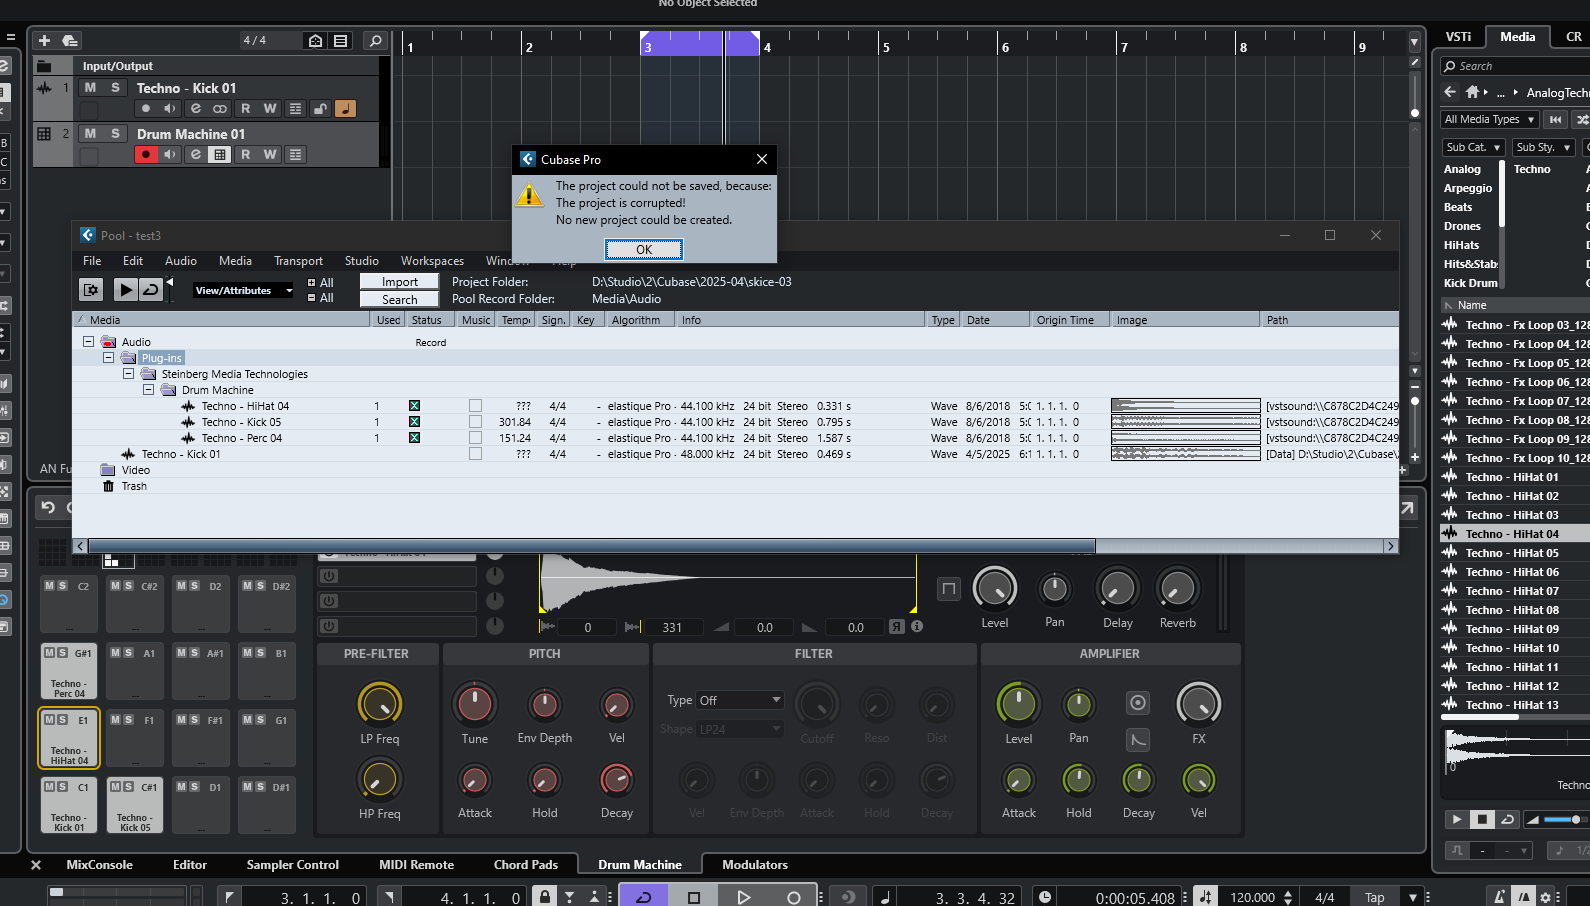1590x906 pixels.
Task: Enable record on Drum Machine 01 track
Action: coord(146,155)
